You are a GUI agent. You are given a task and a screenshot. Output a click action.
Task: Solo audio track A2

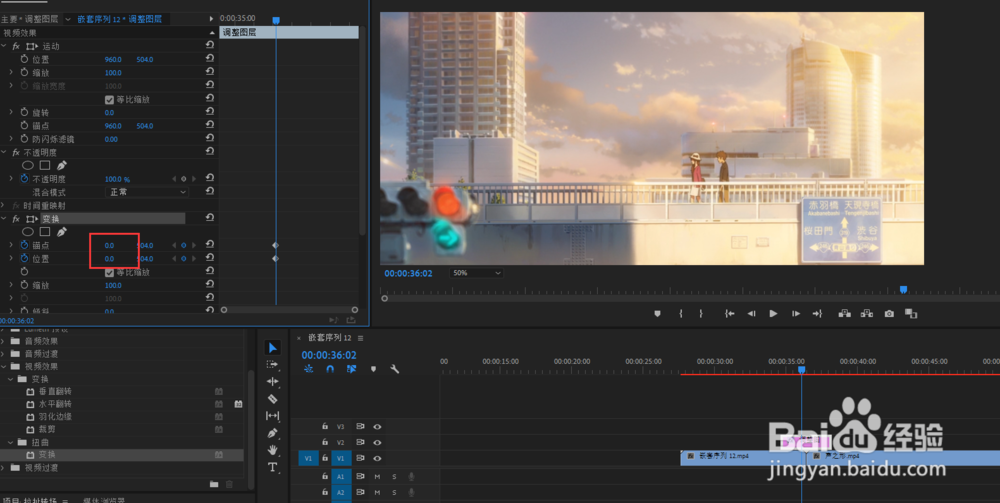394,493
